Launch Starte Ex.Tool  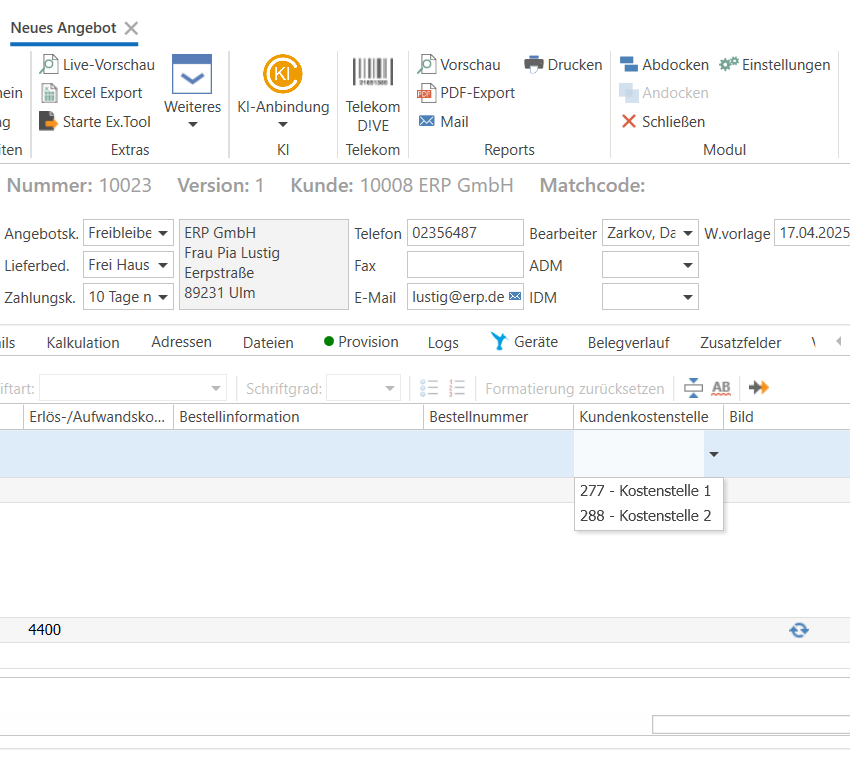pyautogui.click(x=49, y=122)
